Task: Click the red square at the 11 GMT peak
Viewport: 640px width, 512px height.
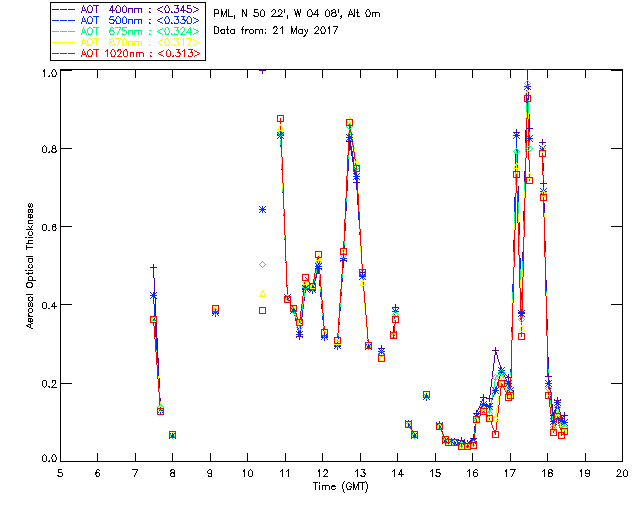Action: (280, 119)
